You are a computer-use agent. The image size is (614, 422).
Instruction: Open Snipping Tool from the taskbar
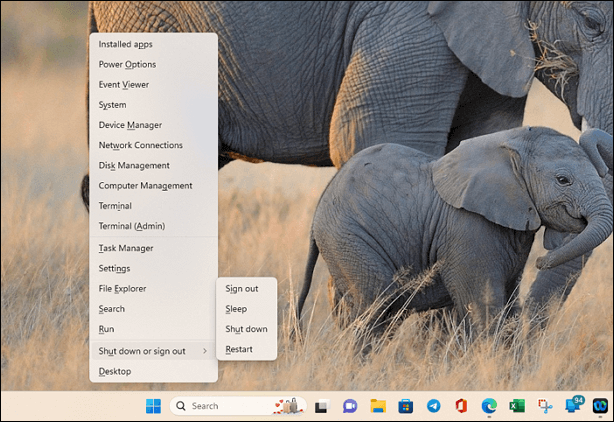(545, 406)
